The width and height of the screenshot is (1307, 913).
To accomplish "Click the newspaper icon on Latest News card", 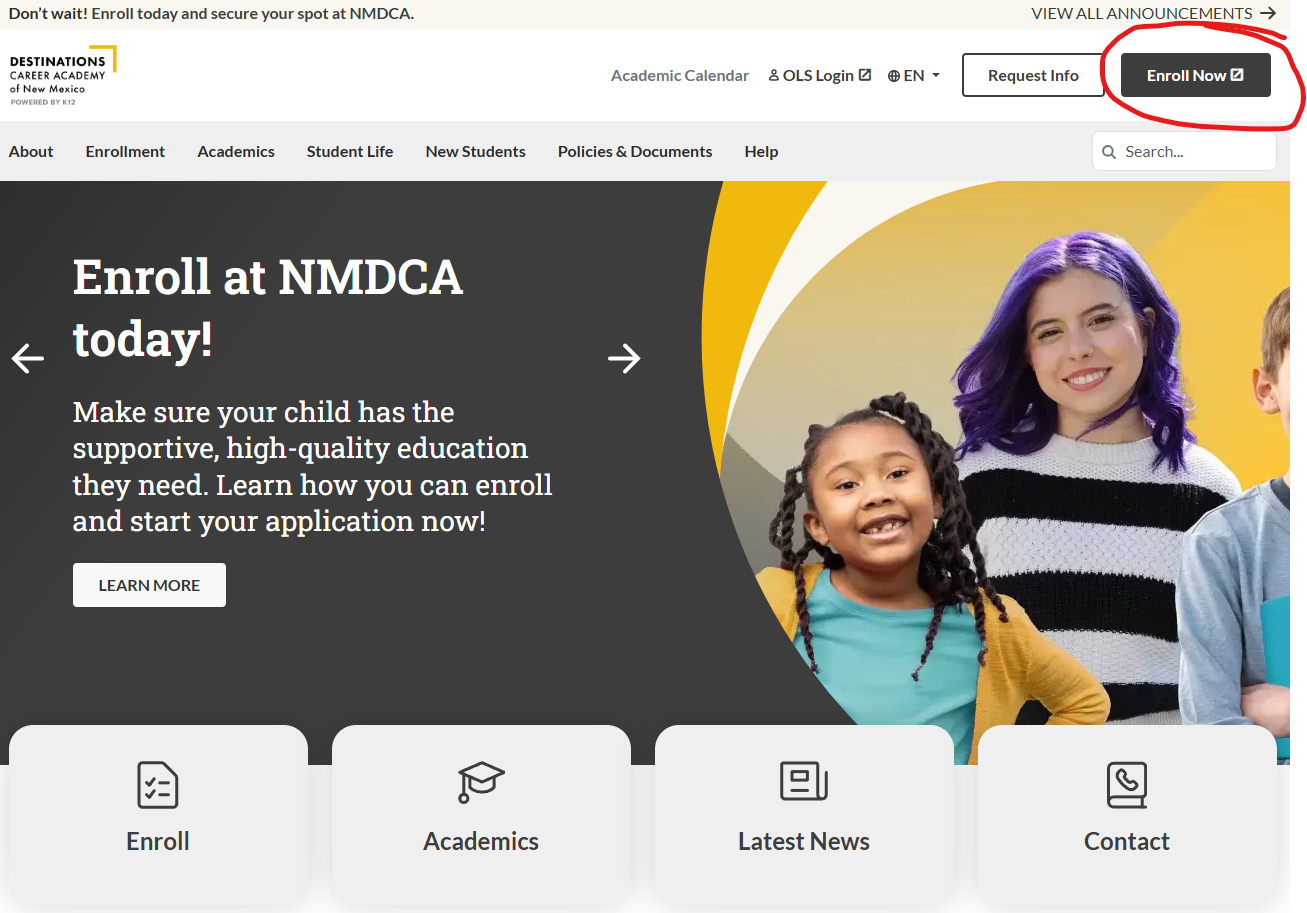I will pyautogui.click(x=804, y=781).
